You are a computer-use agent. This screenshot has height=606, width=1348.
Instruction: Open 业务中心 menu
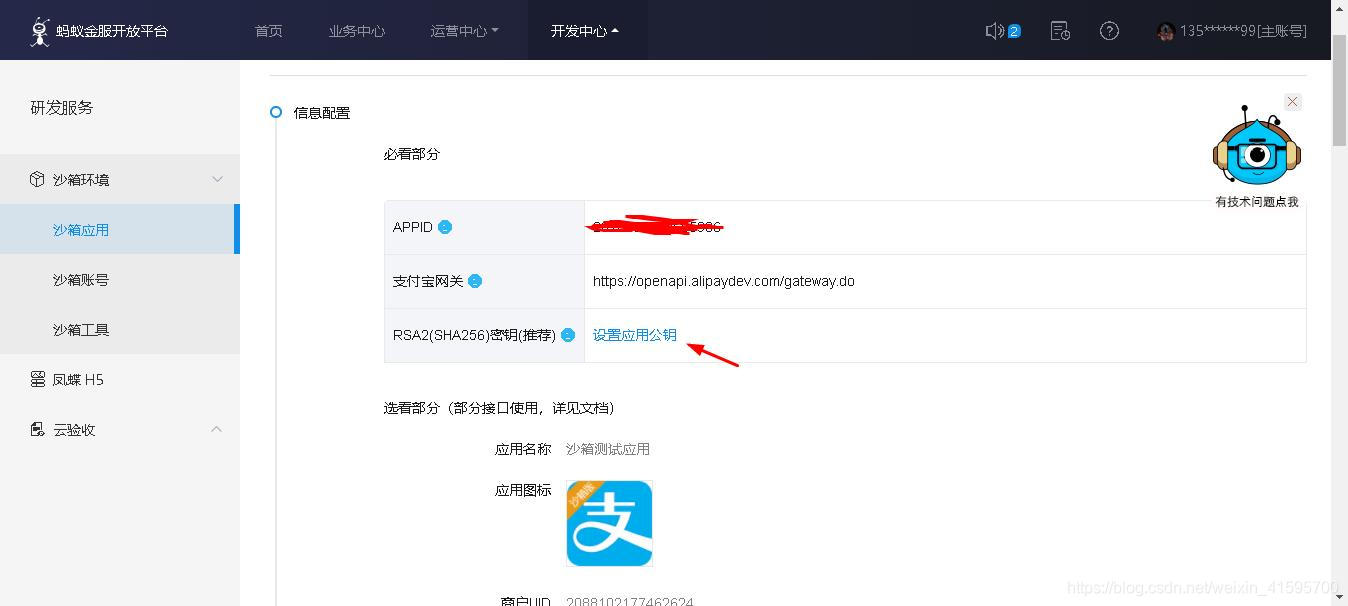tap(357, 31)
